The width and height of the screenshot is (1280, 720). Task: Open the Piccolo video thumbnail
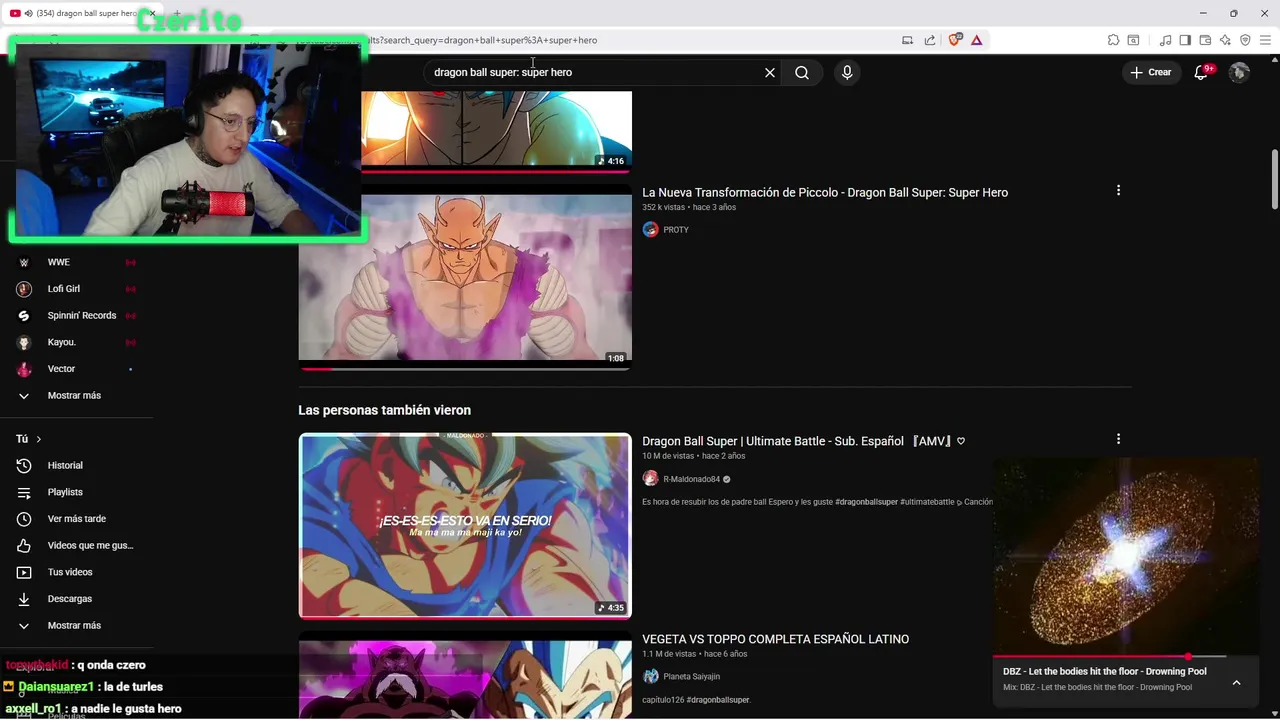465,277
